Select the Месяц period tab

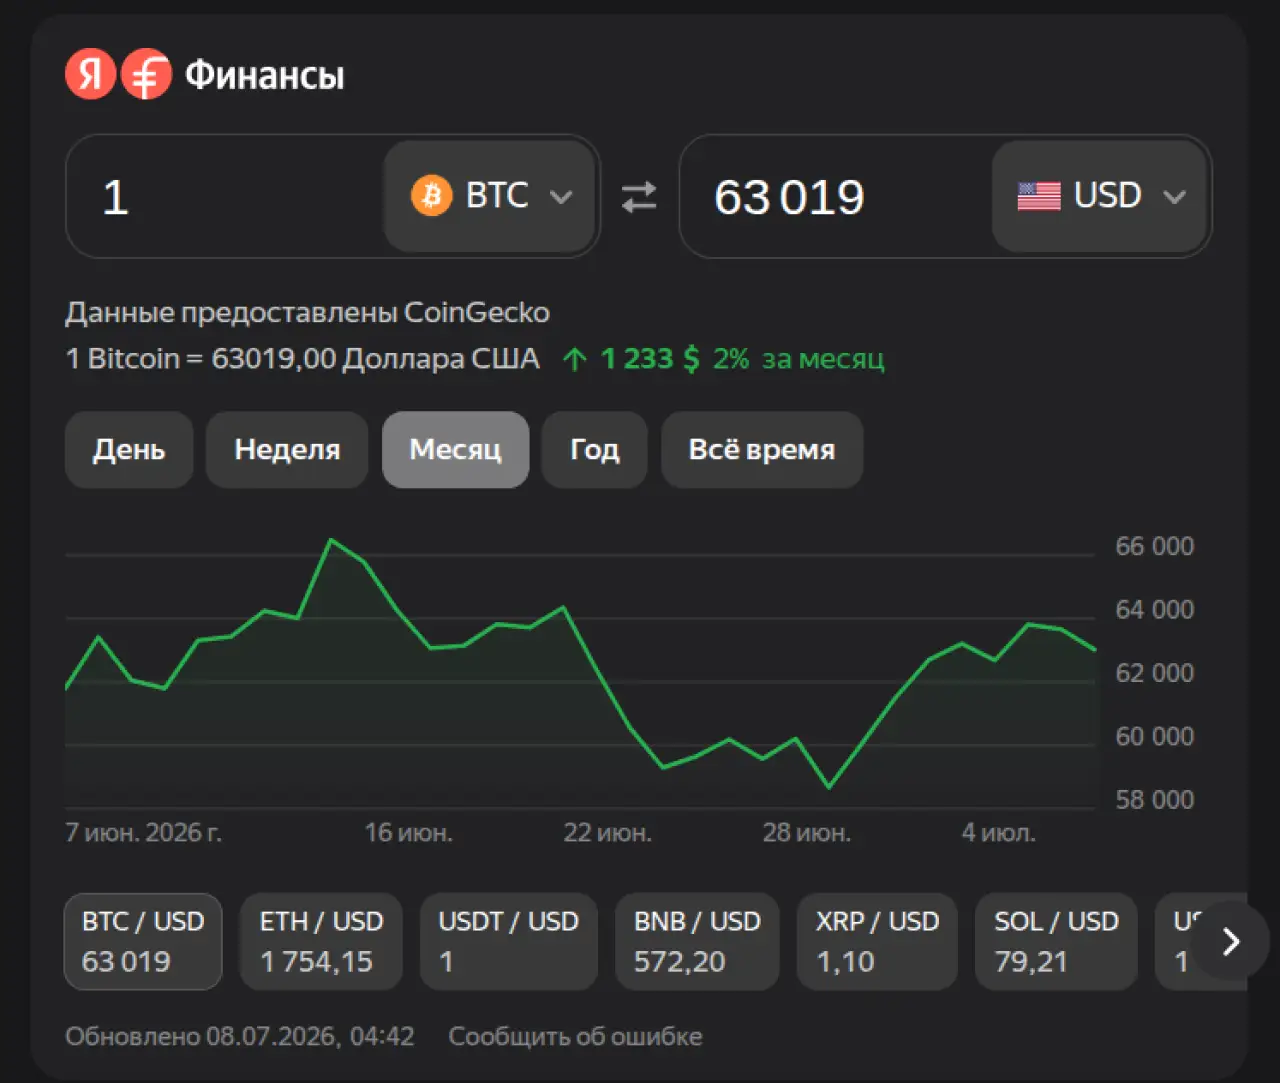tap(455, 450)
